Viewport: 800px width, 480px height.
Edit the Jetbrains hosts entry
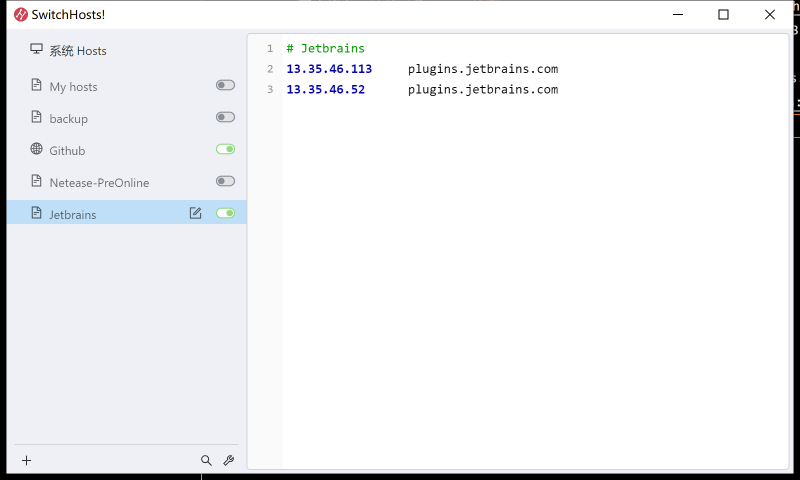195,213
